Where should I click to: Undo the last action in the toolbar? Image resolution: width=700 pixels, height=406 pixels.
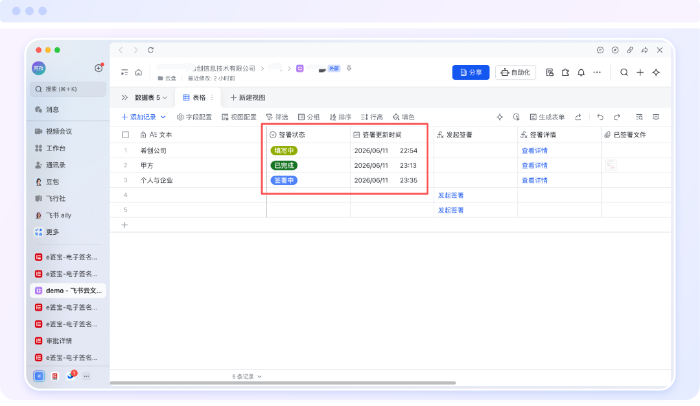(600, 117)
